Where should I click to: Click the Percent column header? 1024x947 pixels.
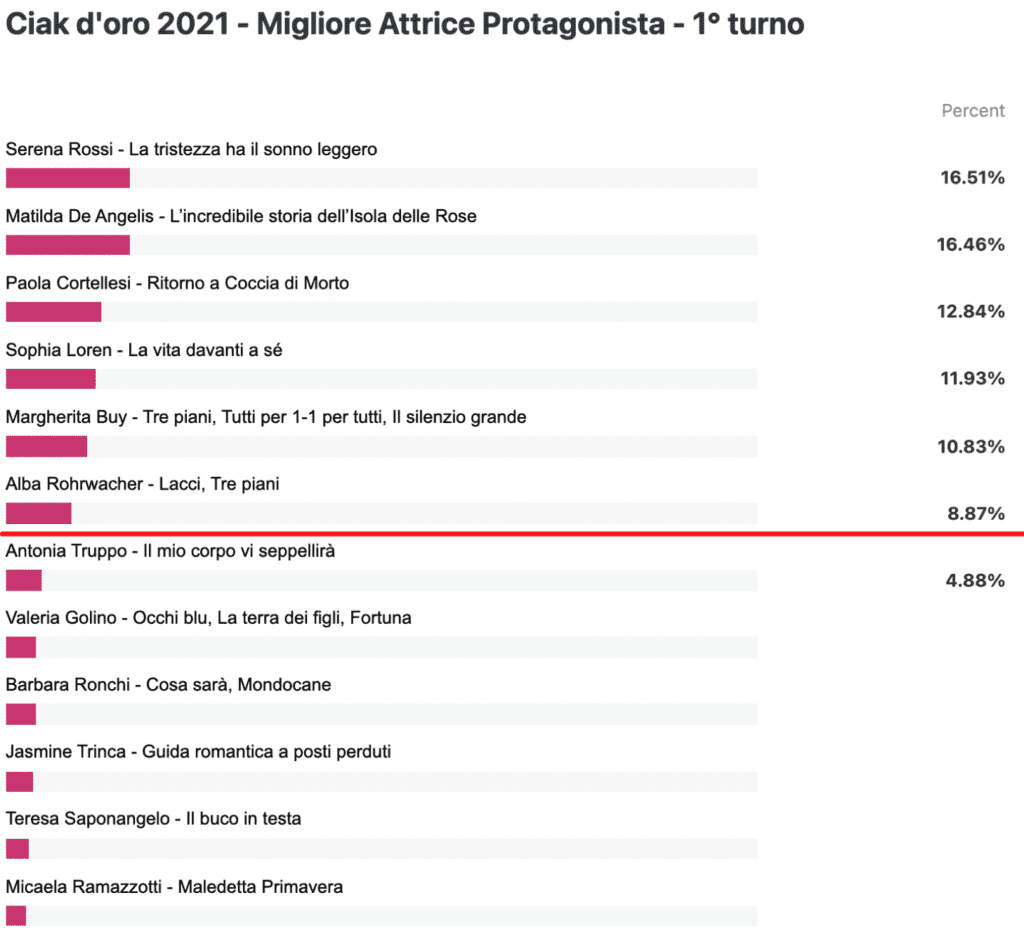point(972,111)
